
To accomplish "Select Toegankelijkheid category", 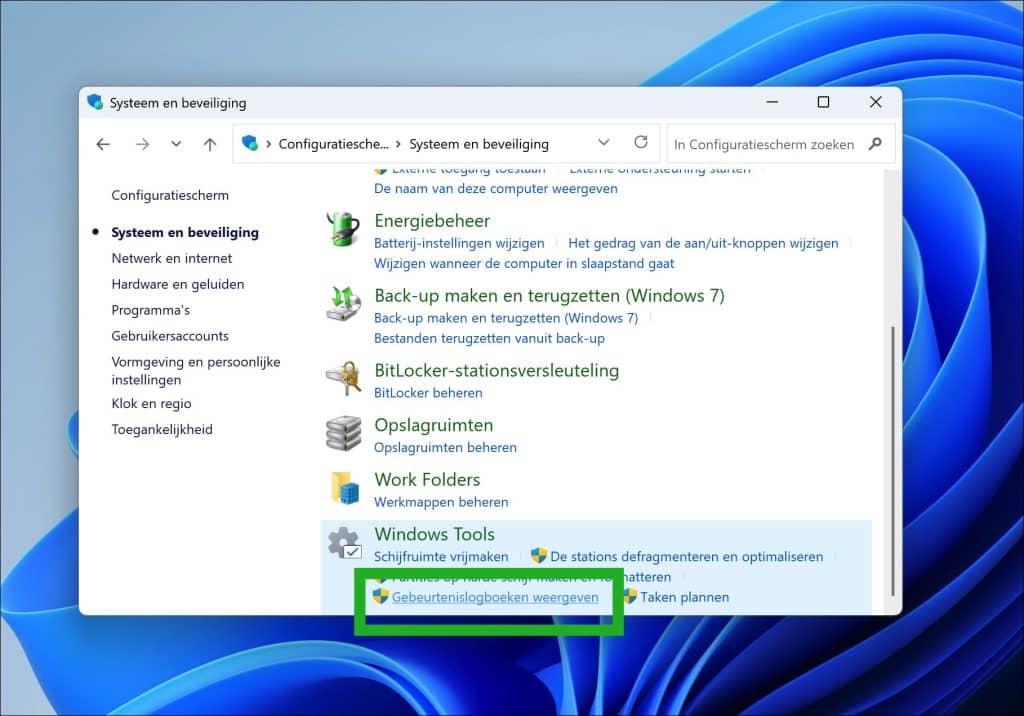I will [162, 429].
